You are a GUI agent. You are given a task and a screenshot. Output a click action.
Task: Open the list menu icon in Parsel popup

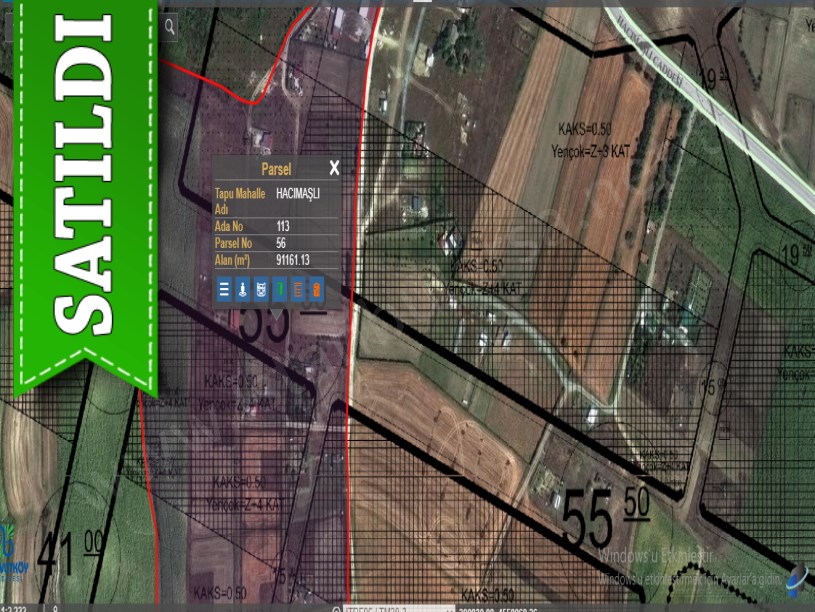pyautogui.click(x=224, y=290)
